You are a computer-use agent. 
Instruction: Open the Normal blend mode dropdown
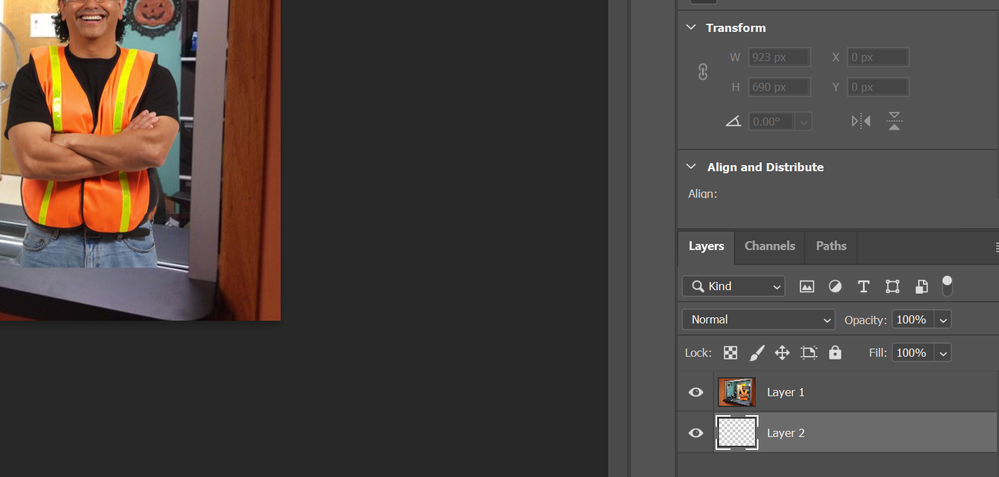click(758, 320)
